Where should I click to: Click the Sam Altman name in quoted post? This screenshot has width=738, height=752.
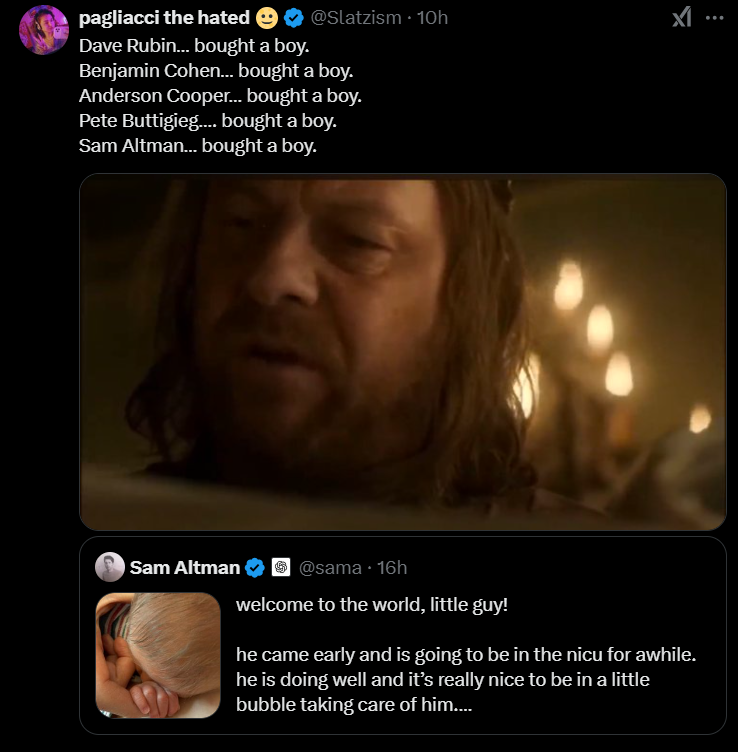(185, 568)
